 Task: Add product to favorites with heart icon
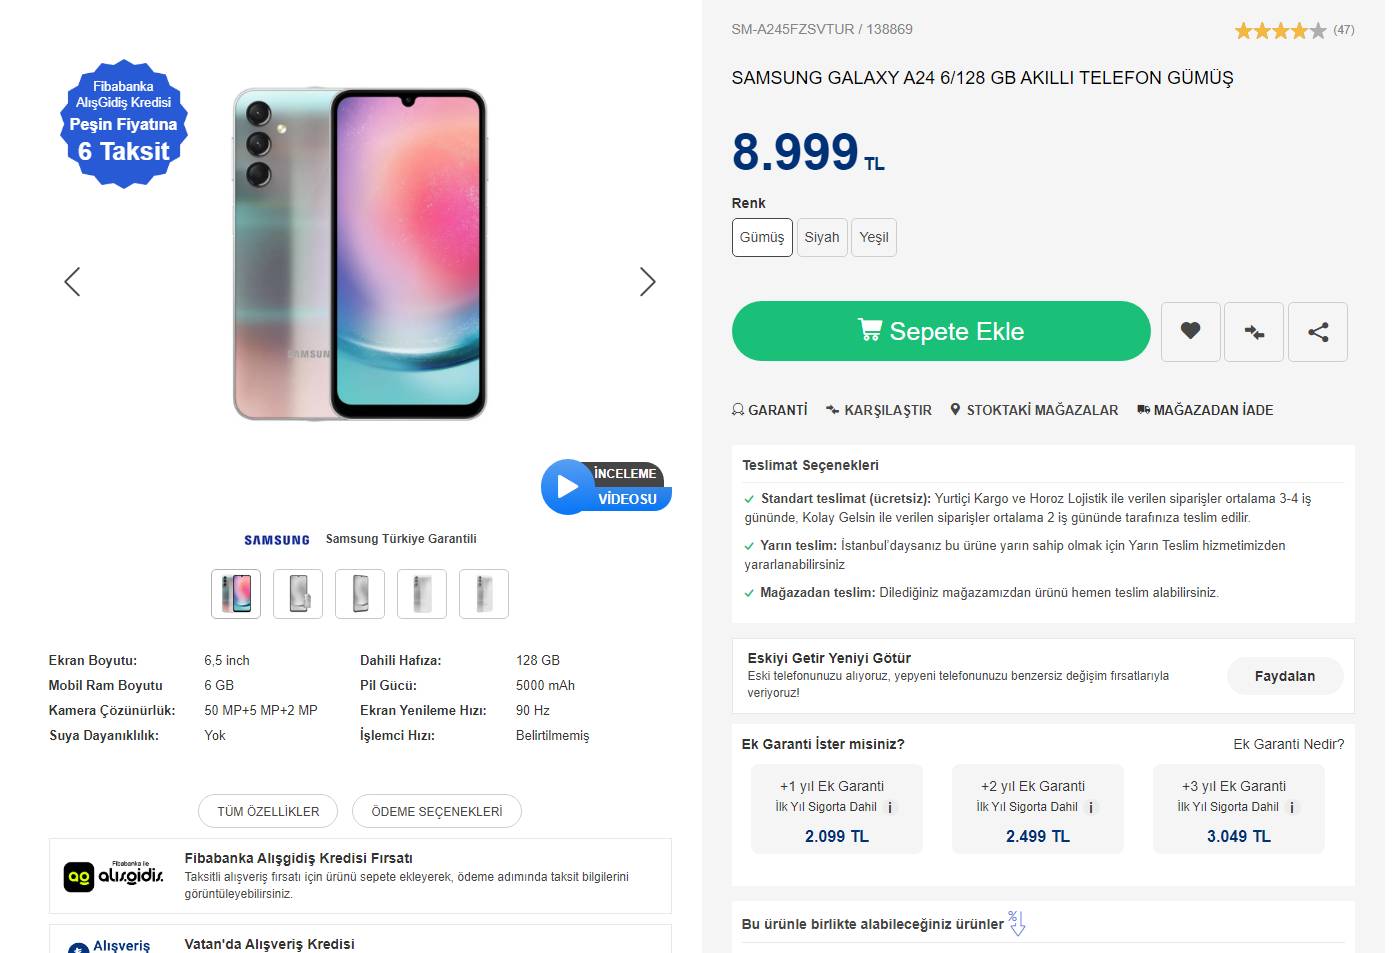pyautogui.click(x=1190, y=331)
